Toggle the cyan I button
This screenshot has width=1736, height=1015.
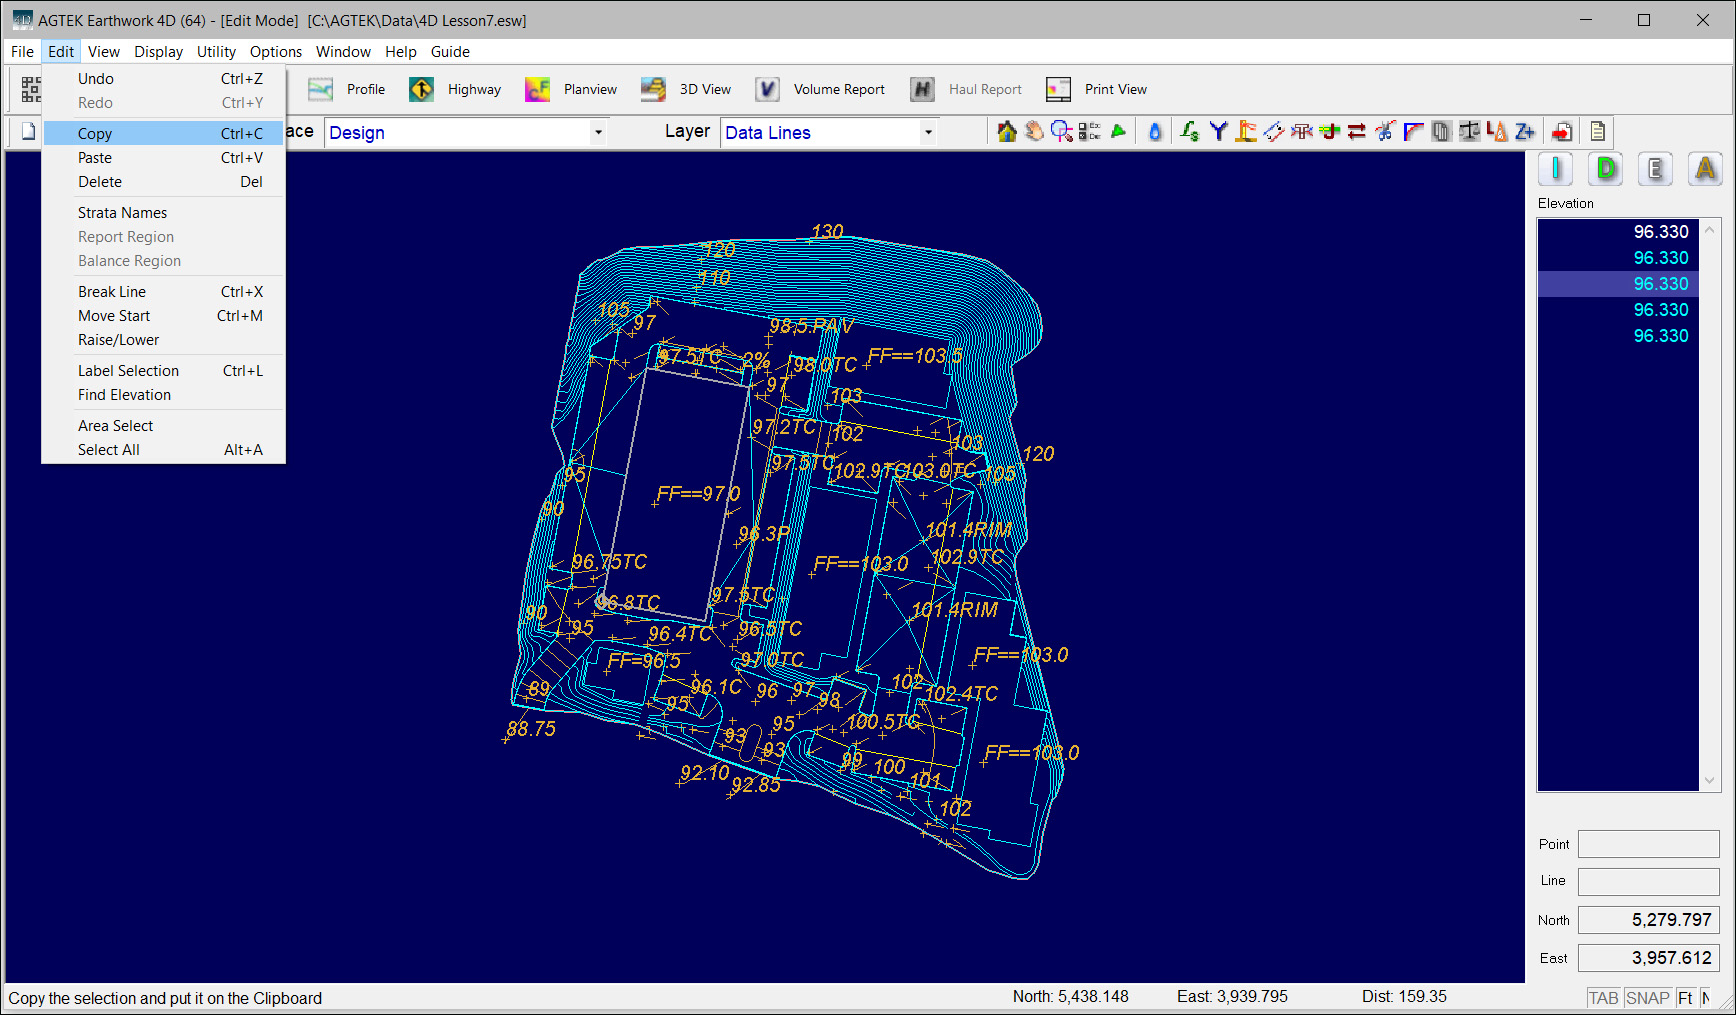1555,170
